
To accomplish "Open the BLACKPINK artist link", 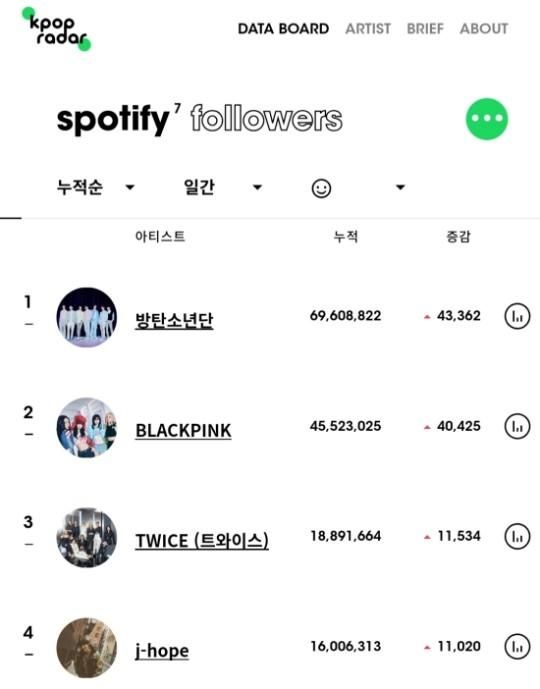I will [183, 431].
